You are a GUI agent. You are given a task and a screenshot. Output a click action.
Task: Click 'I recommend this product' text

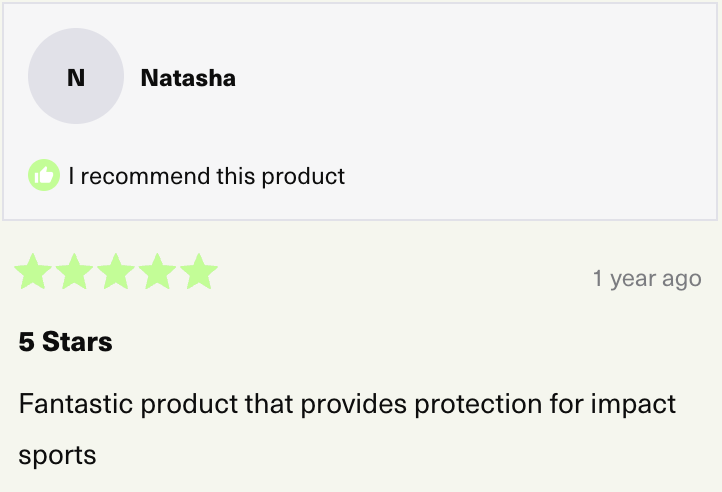click(x=206, y=177)
